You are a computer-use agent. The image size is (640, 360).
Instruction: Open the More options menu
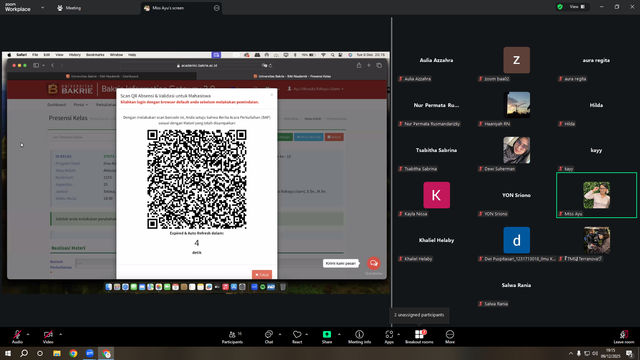coord(450,337)
